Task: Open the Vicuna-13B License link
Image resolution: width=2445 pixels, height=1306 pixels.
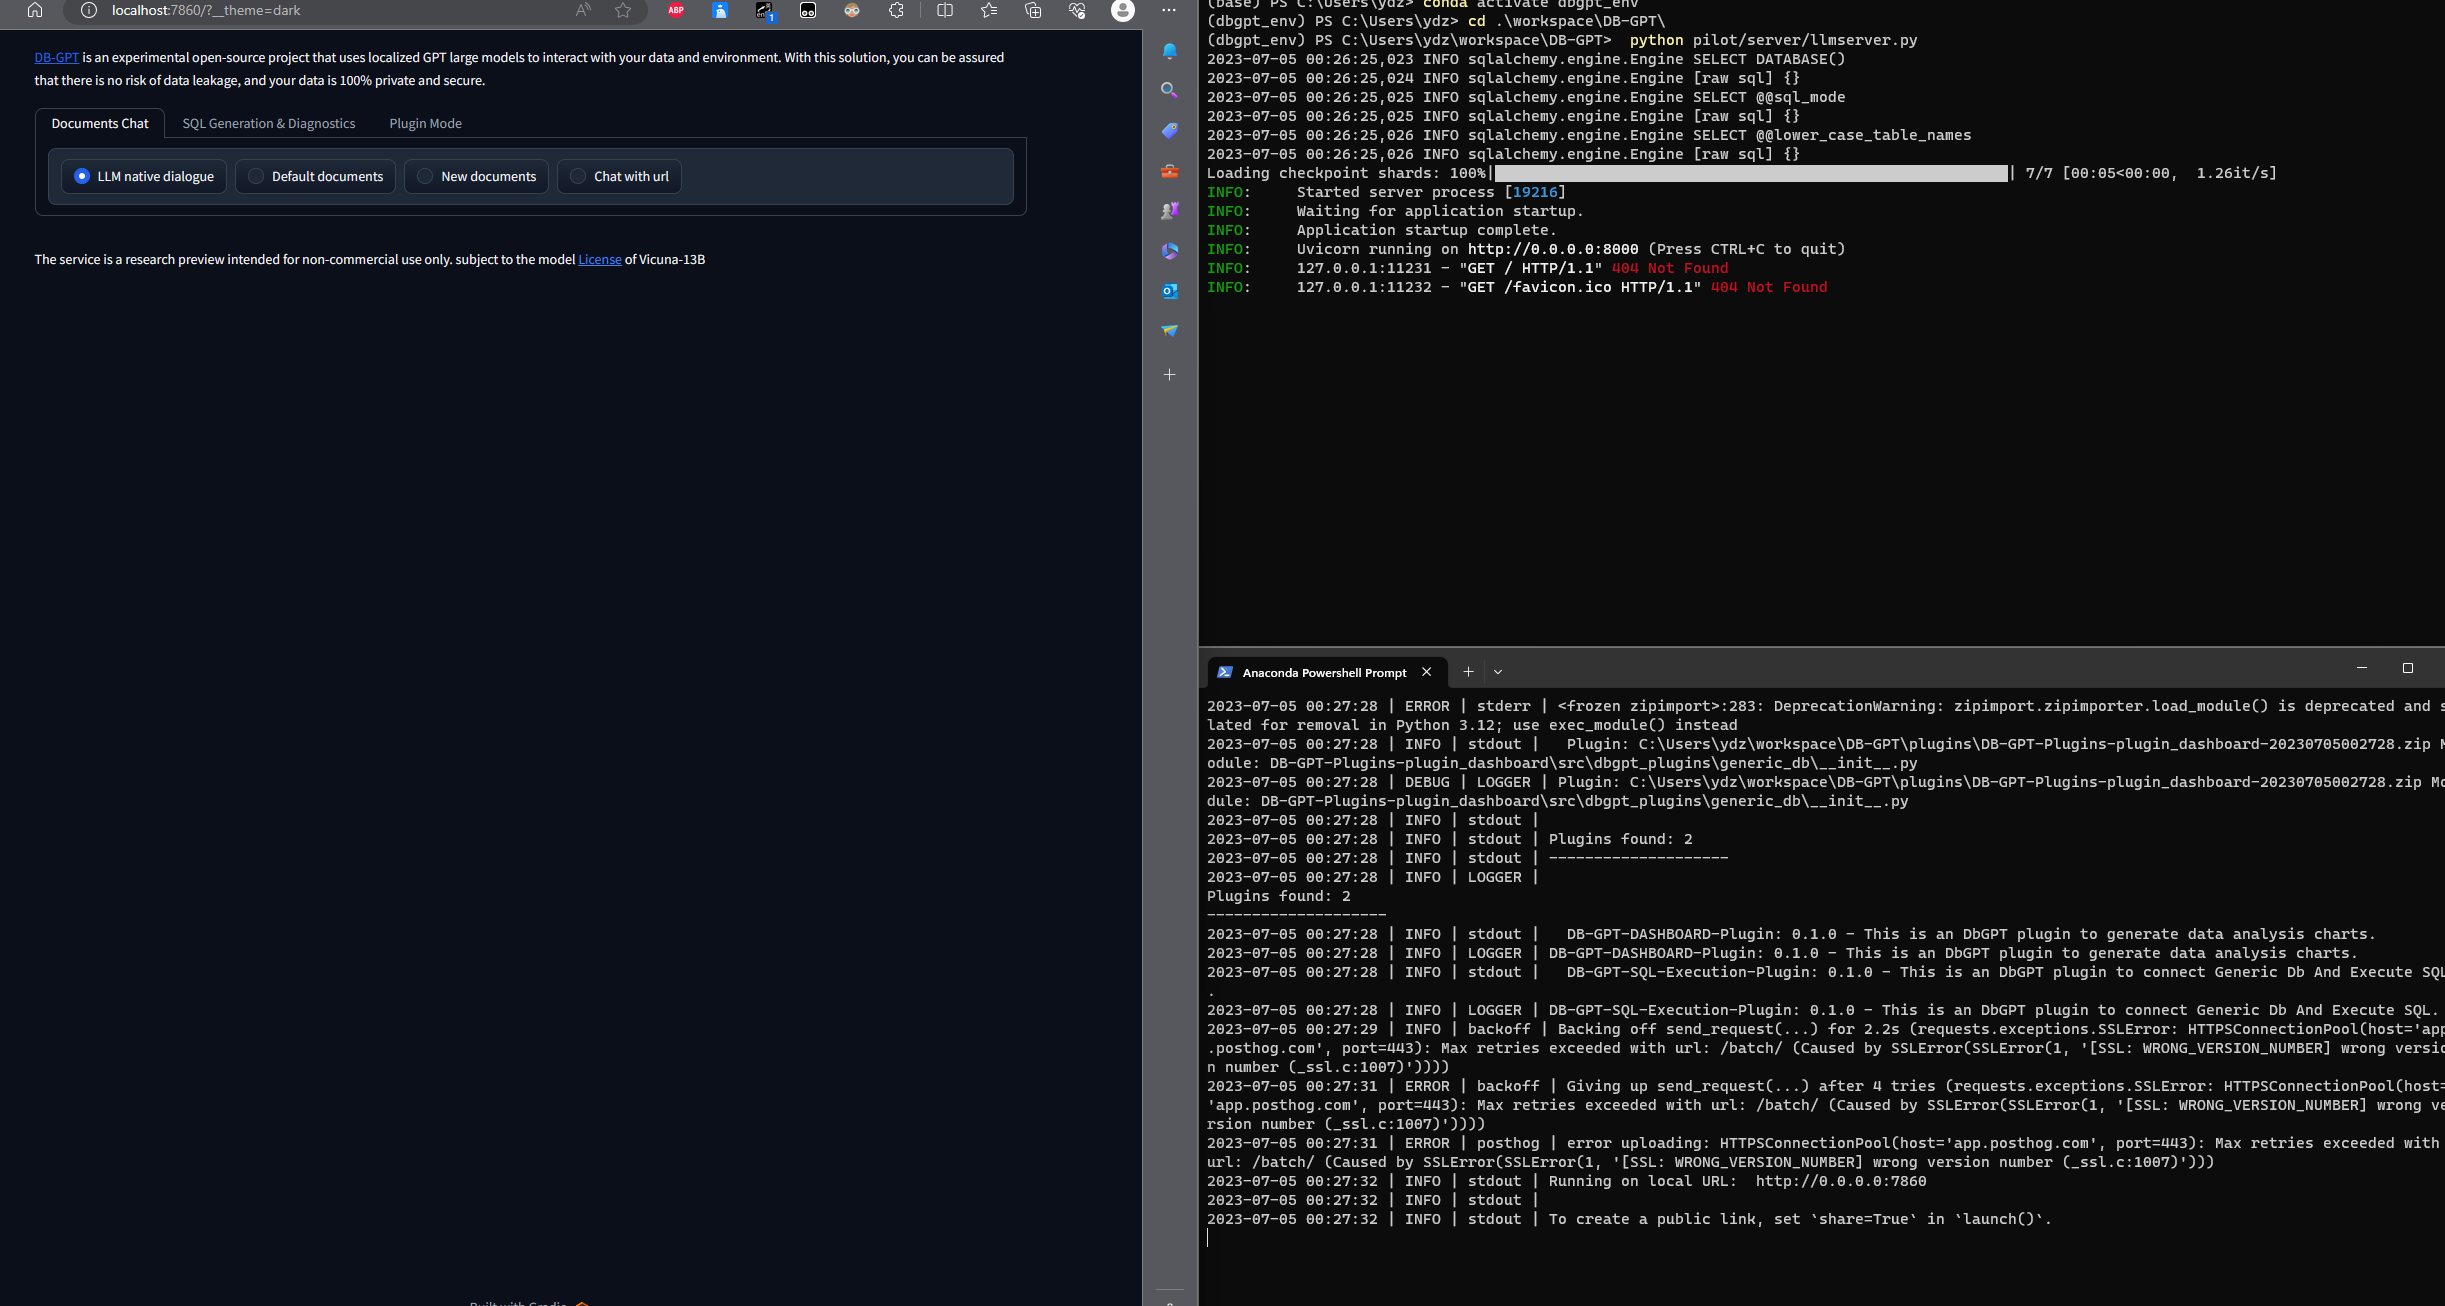Action: click(599, 259)
